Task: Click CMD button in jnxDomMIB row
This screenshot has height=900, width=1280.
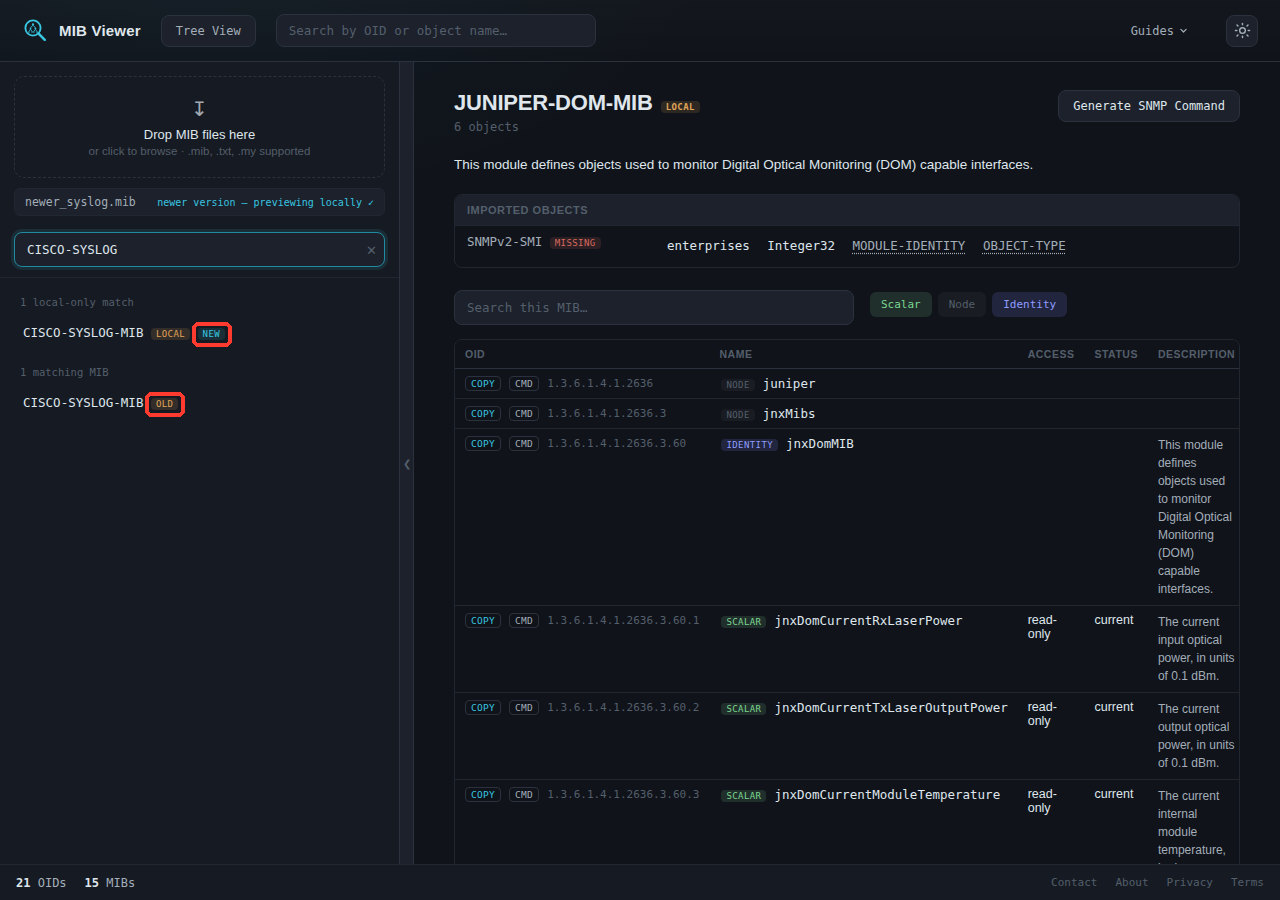Action: point(524,443)
